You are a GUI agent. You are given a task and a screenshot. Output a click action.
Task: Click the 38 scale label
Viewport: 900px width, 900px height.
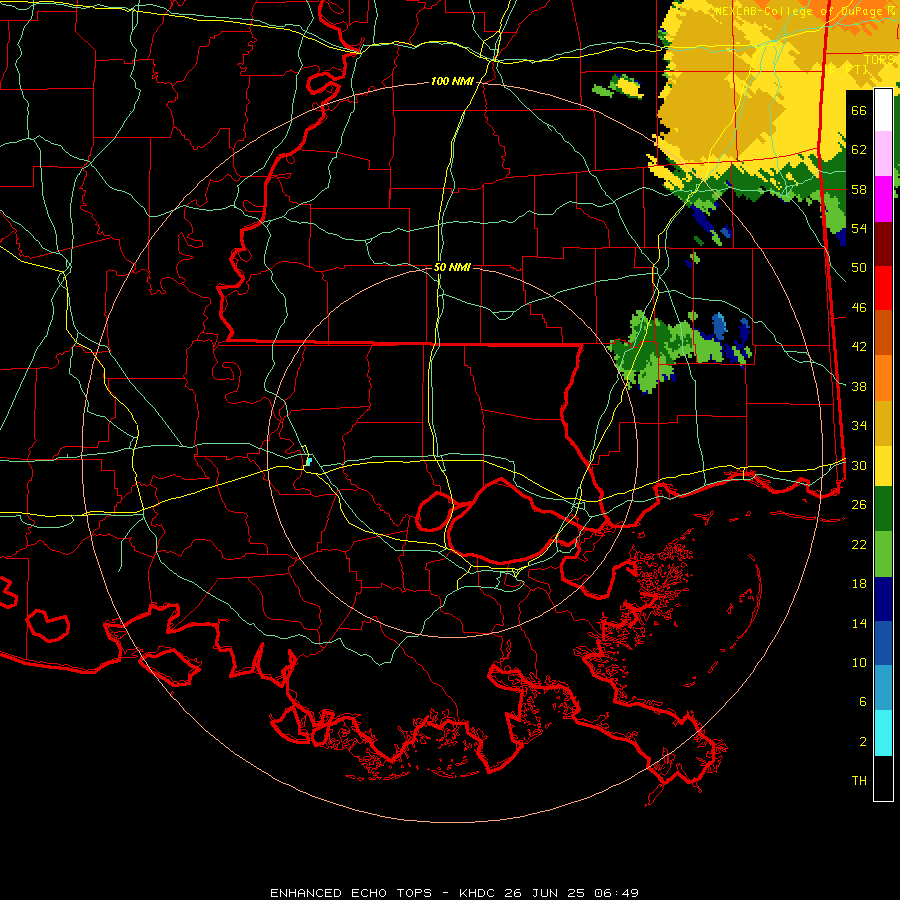point(859,386)
